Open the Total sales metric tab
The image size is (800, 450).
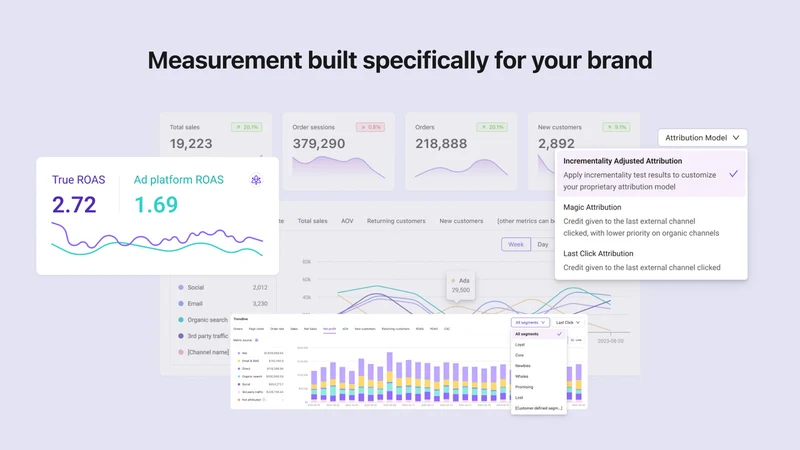(312, 221)
